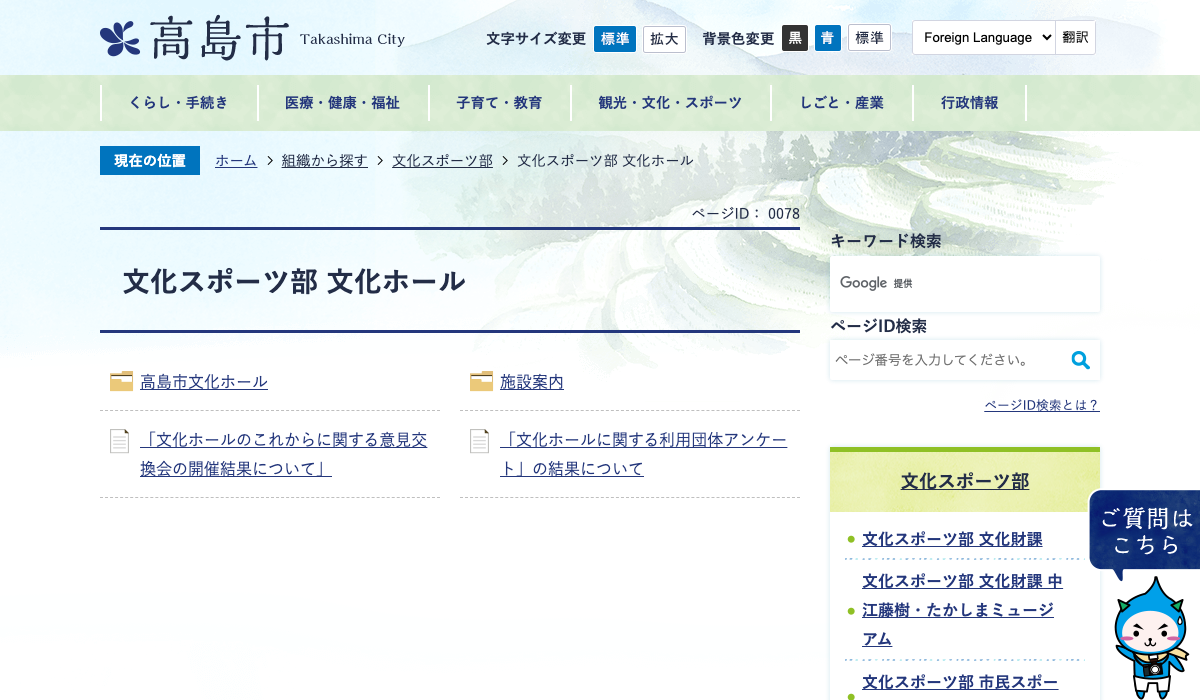Open the 行政情報 menu
This screenshot has width=1200, height=700.
969,103
